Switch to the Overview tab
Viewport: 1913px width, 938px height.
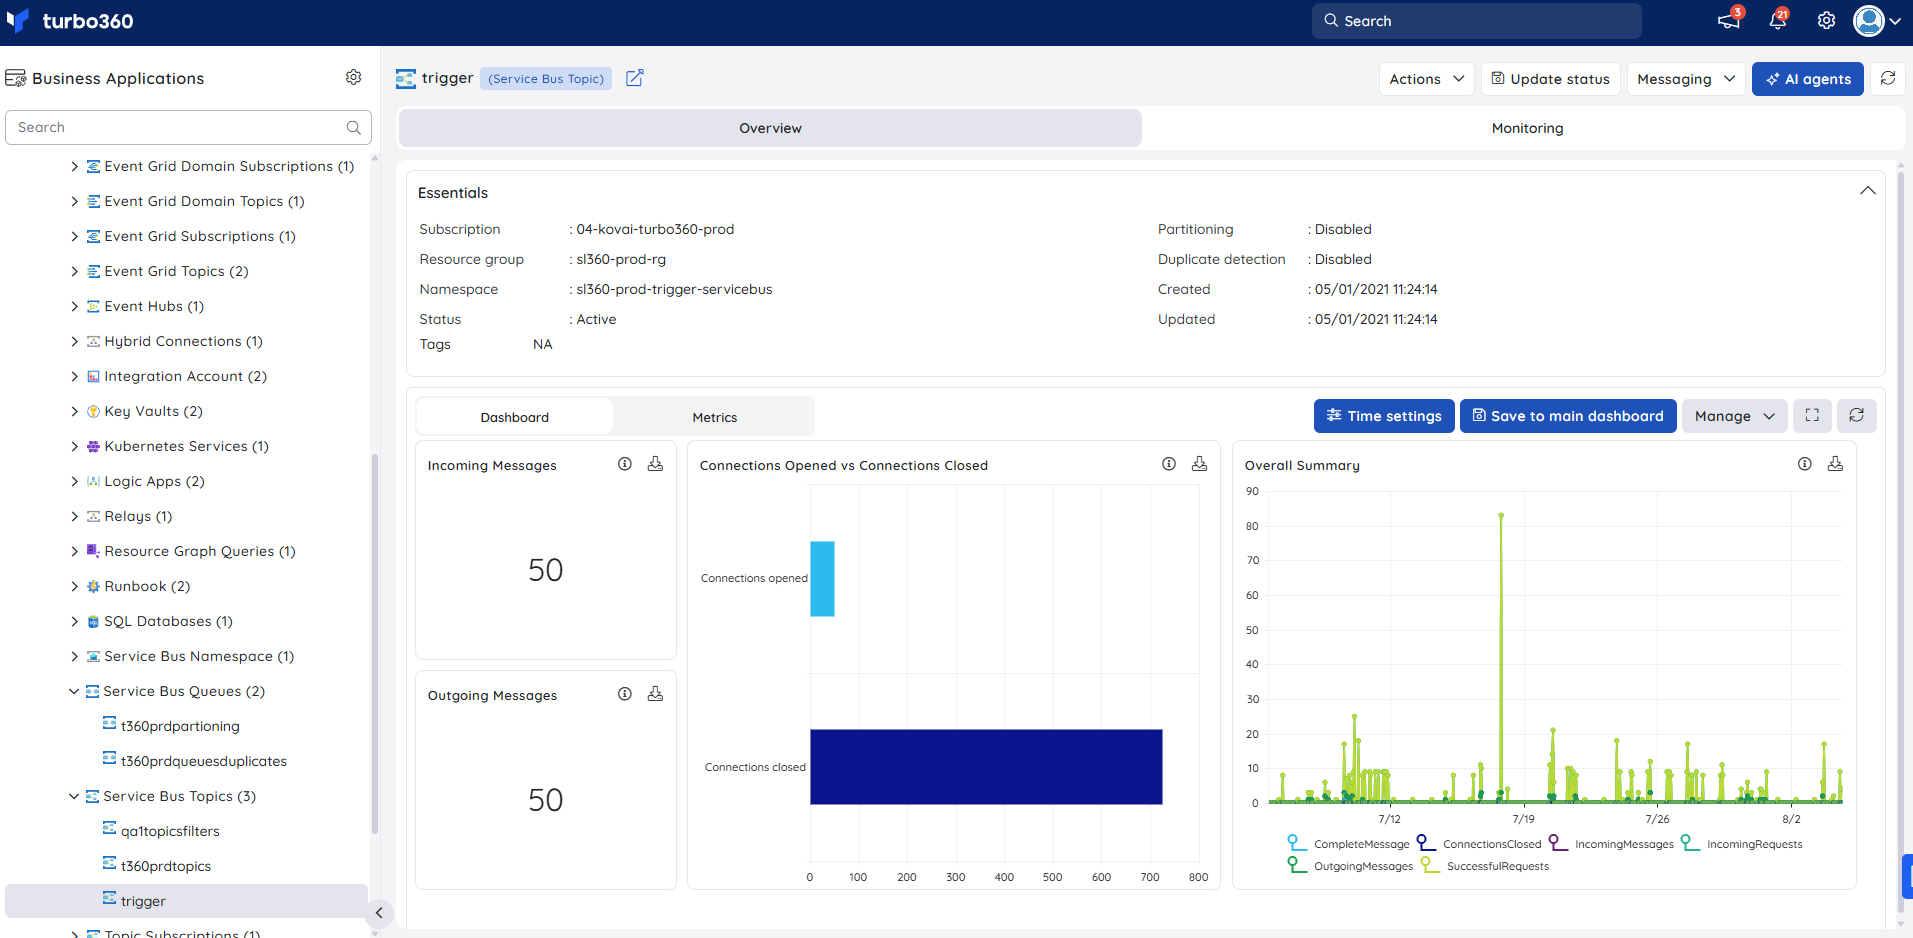[770, 128]
